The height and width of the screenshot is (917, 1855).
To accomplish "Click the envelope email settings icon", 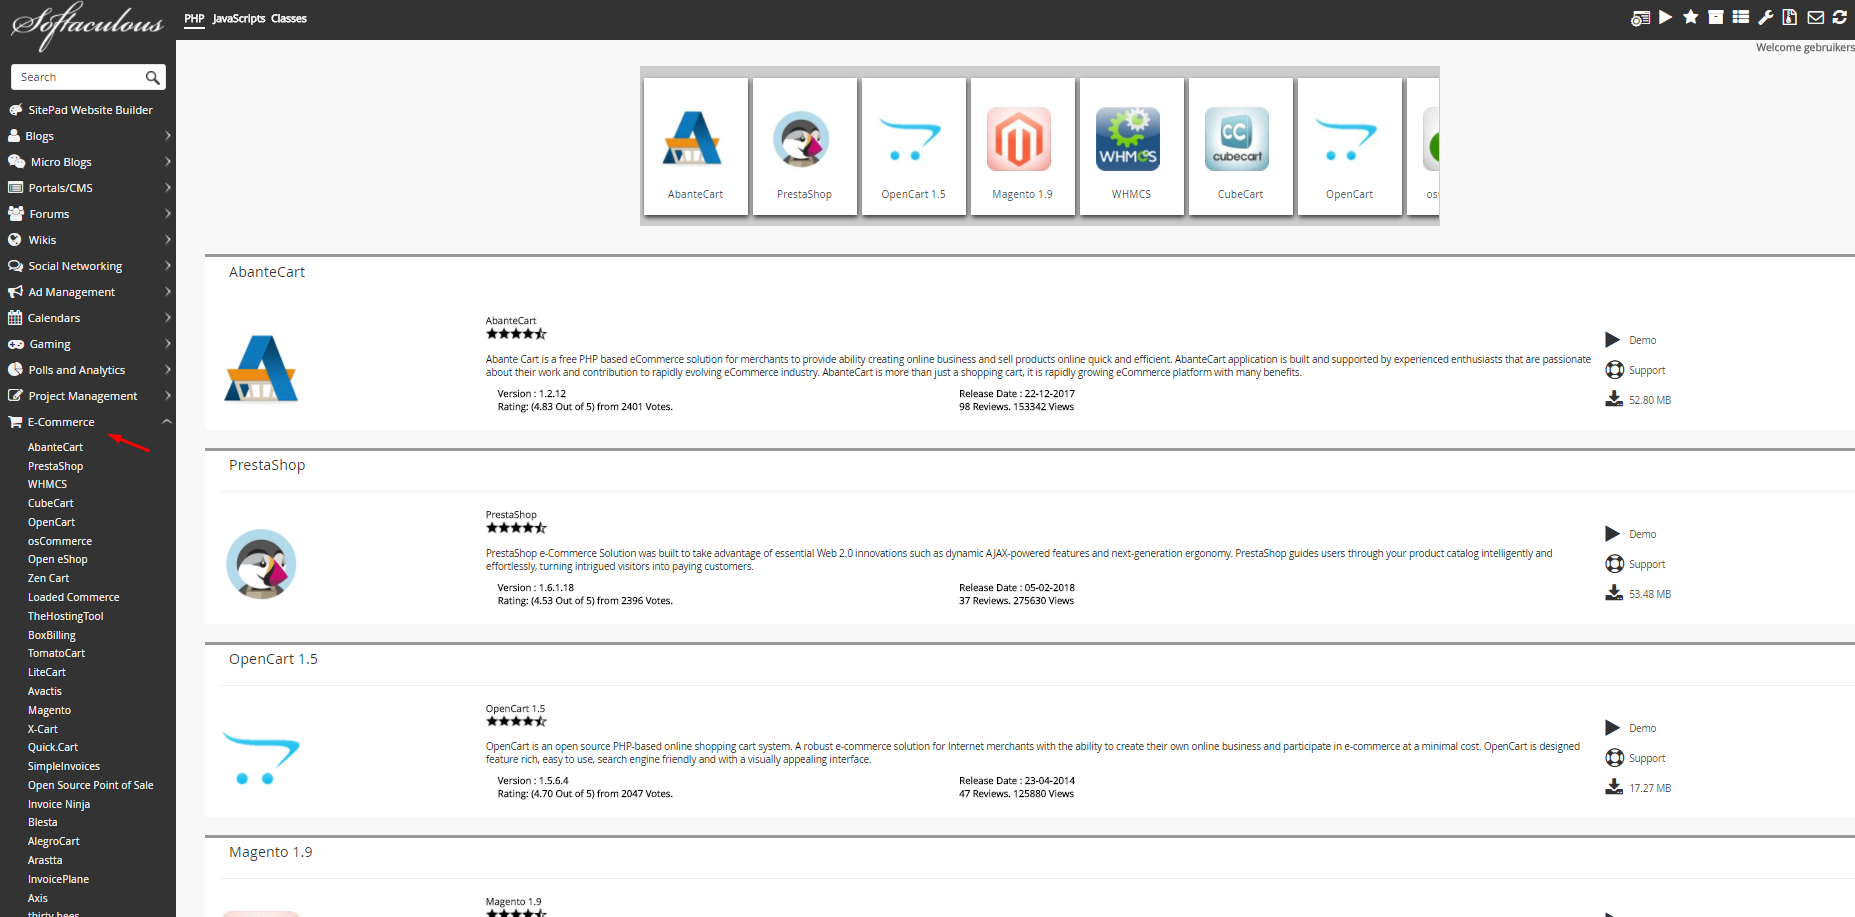I will (x=1815, y=17).
